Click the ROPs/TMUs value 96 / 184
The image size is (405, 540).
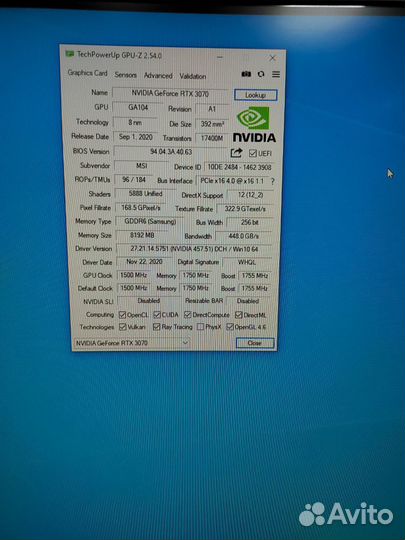click(134, 179)
